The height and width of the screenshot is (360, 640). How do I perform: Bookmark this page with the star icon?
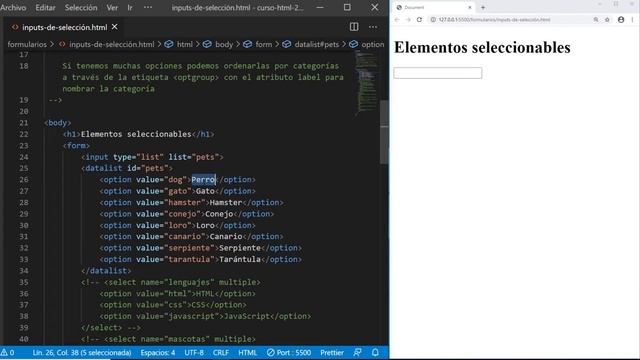(607, 20)
